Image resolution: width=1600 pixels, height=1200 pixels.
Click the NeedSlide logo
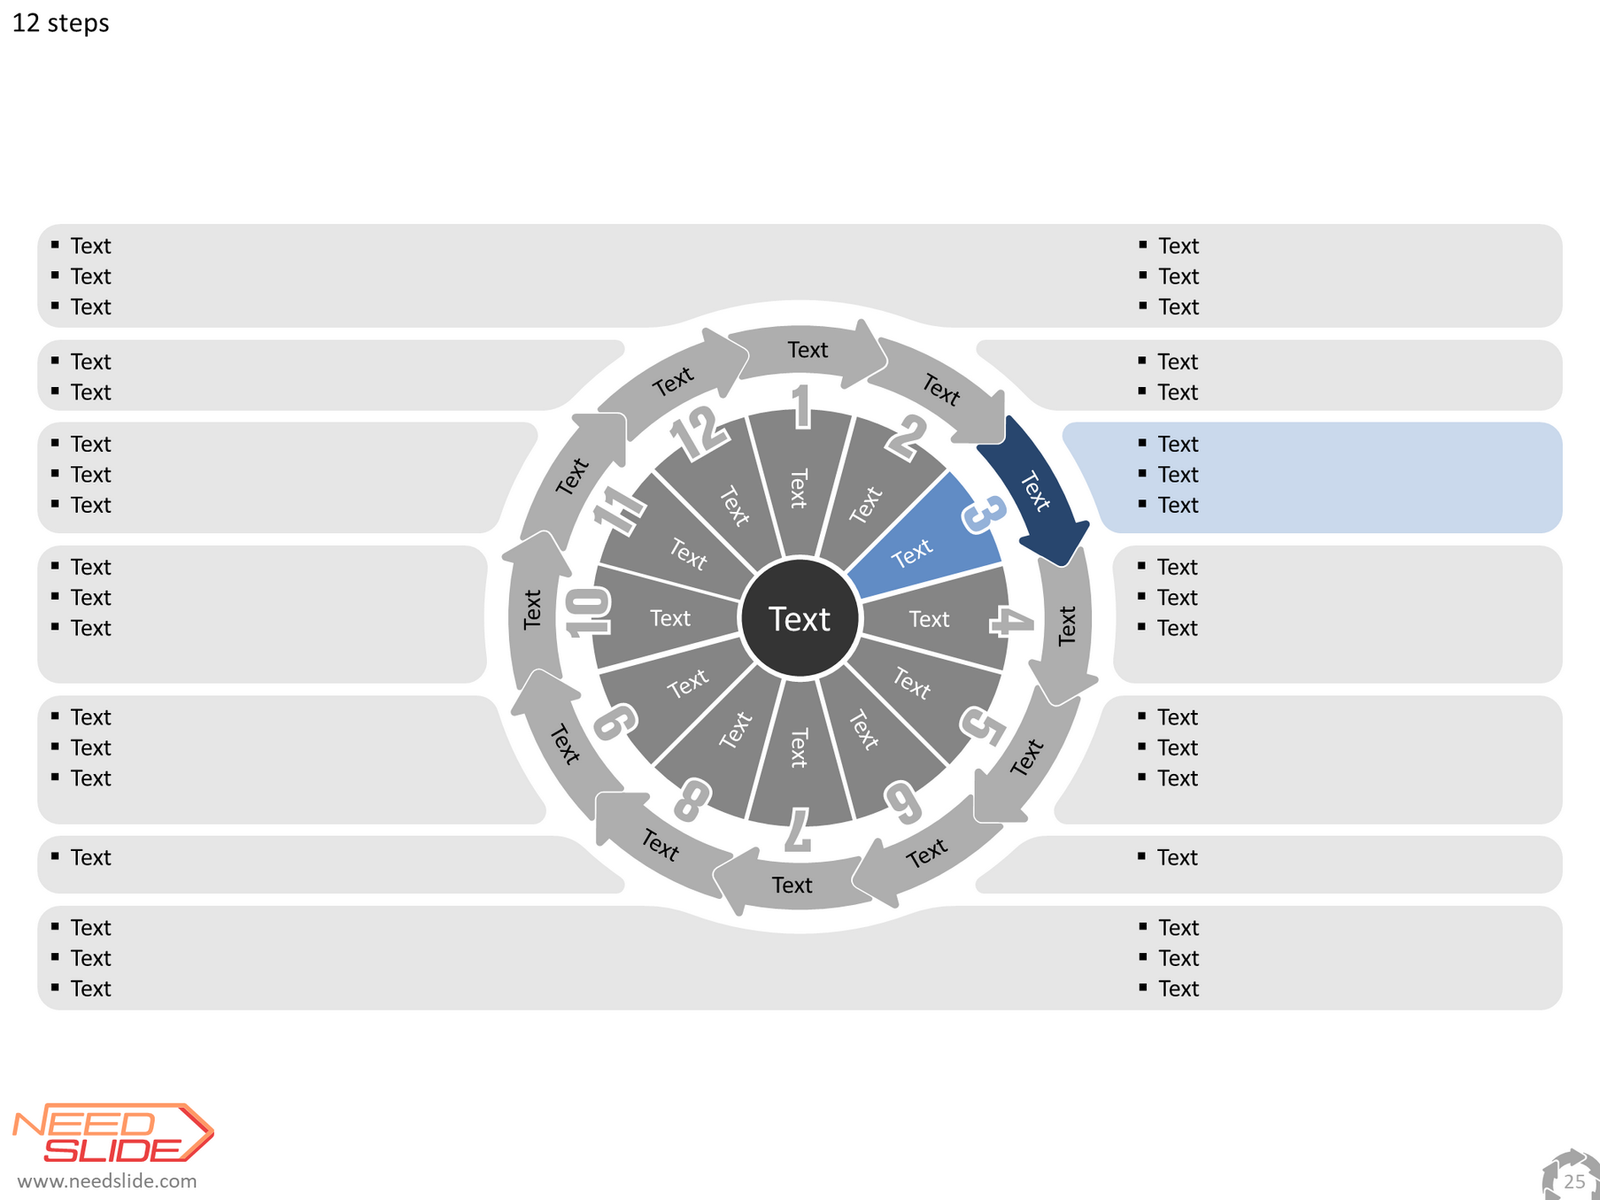113,1134
